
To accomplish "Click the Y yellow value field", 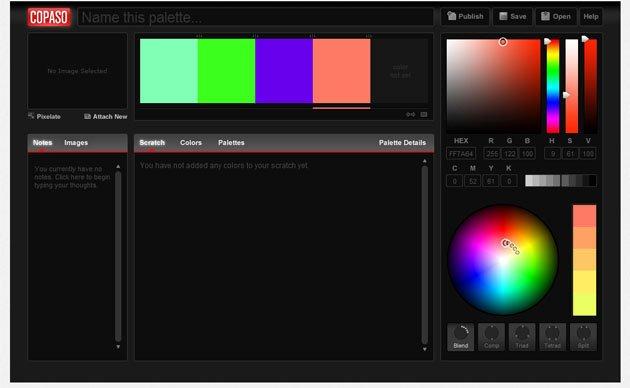I will click(x=491, y=181).
